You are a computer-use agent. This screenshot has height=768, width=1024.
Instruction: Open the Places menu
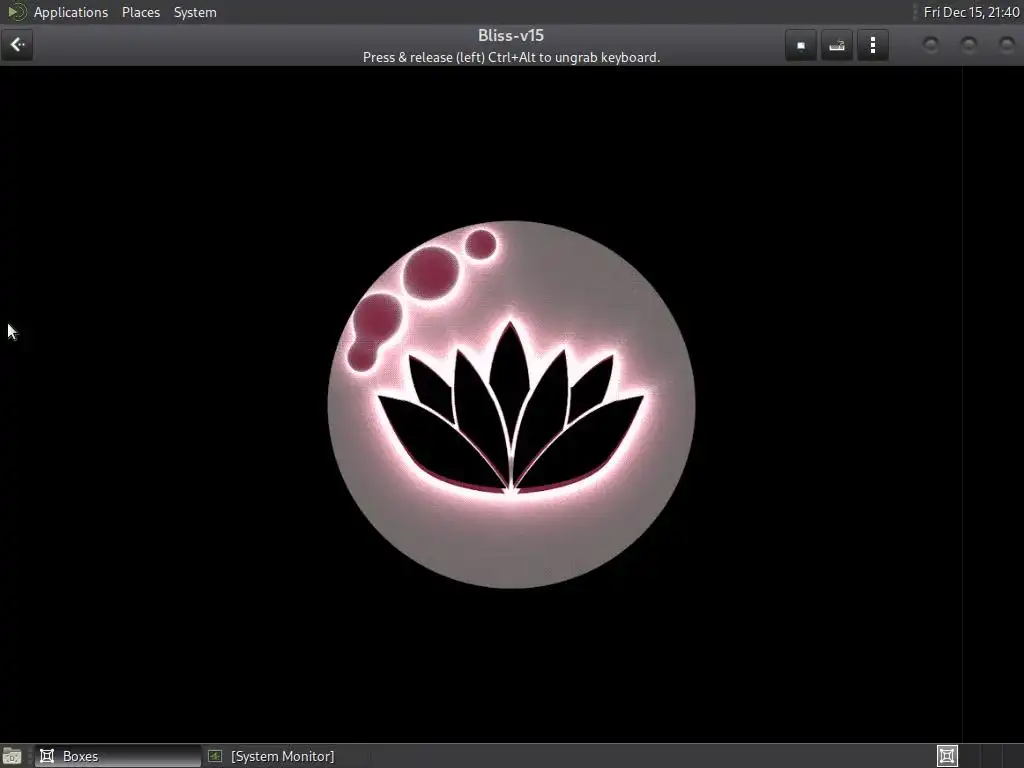coord(140,12)
